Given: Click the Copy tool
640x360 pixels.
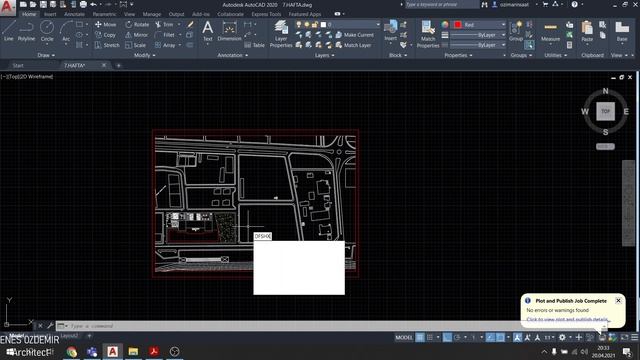Looking at the screenshot, I should [105, 35].
